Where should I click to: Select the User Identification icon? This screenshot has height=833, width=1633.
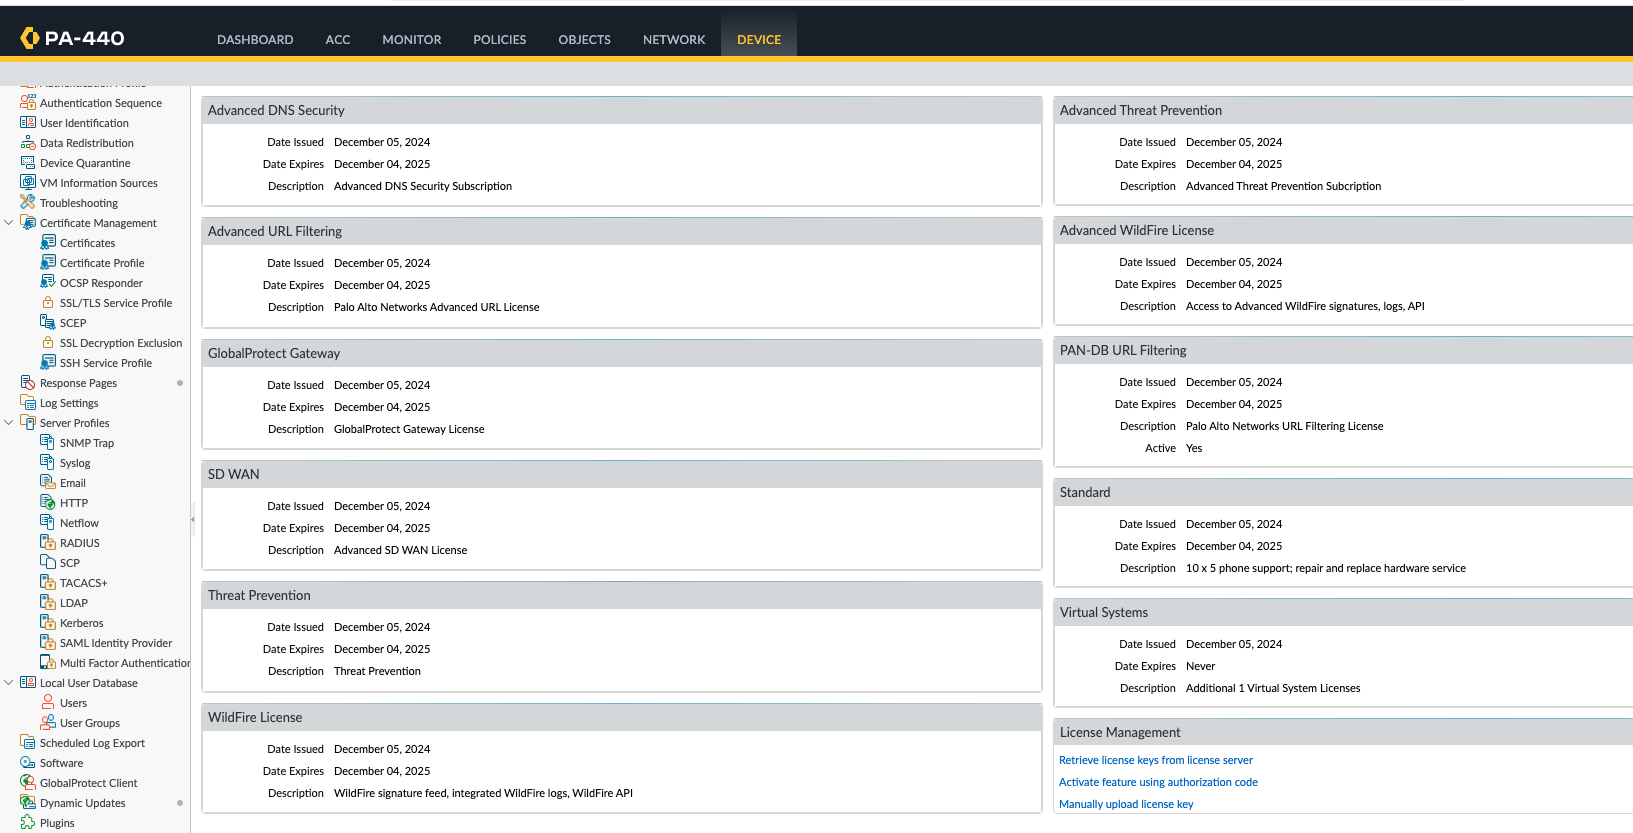click(x=28, y=123)
